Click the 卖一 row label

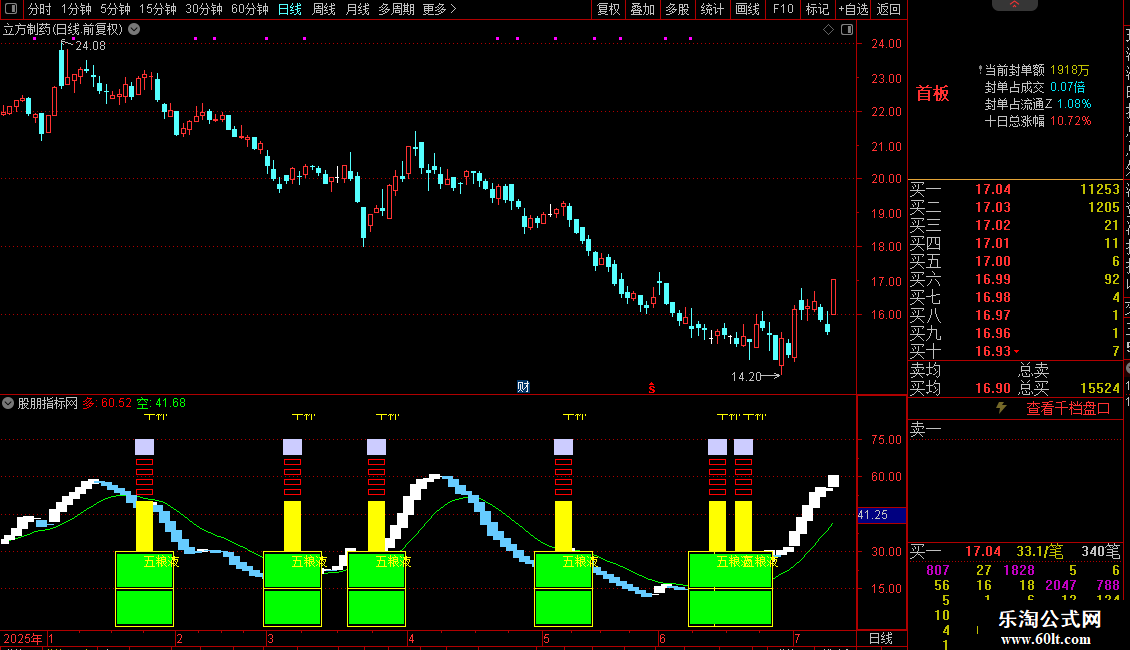pos(925,430)
